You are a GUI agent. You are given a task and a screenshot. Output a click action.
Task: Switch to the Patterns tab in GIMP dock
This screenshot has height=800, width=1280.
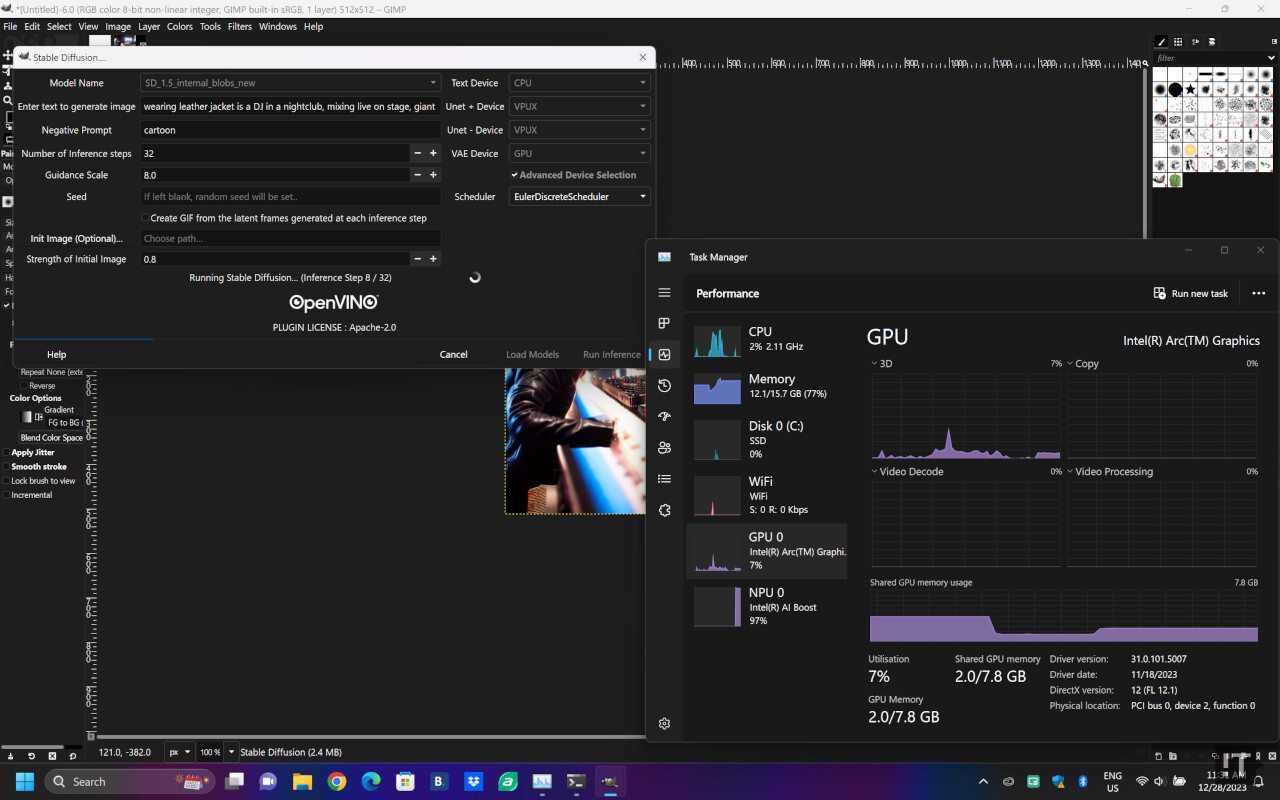[x=1178, y=42]
